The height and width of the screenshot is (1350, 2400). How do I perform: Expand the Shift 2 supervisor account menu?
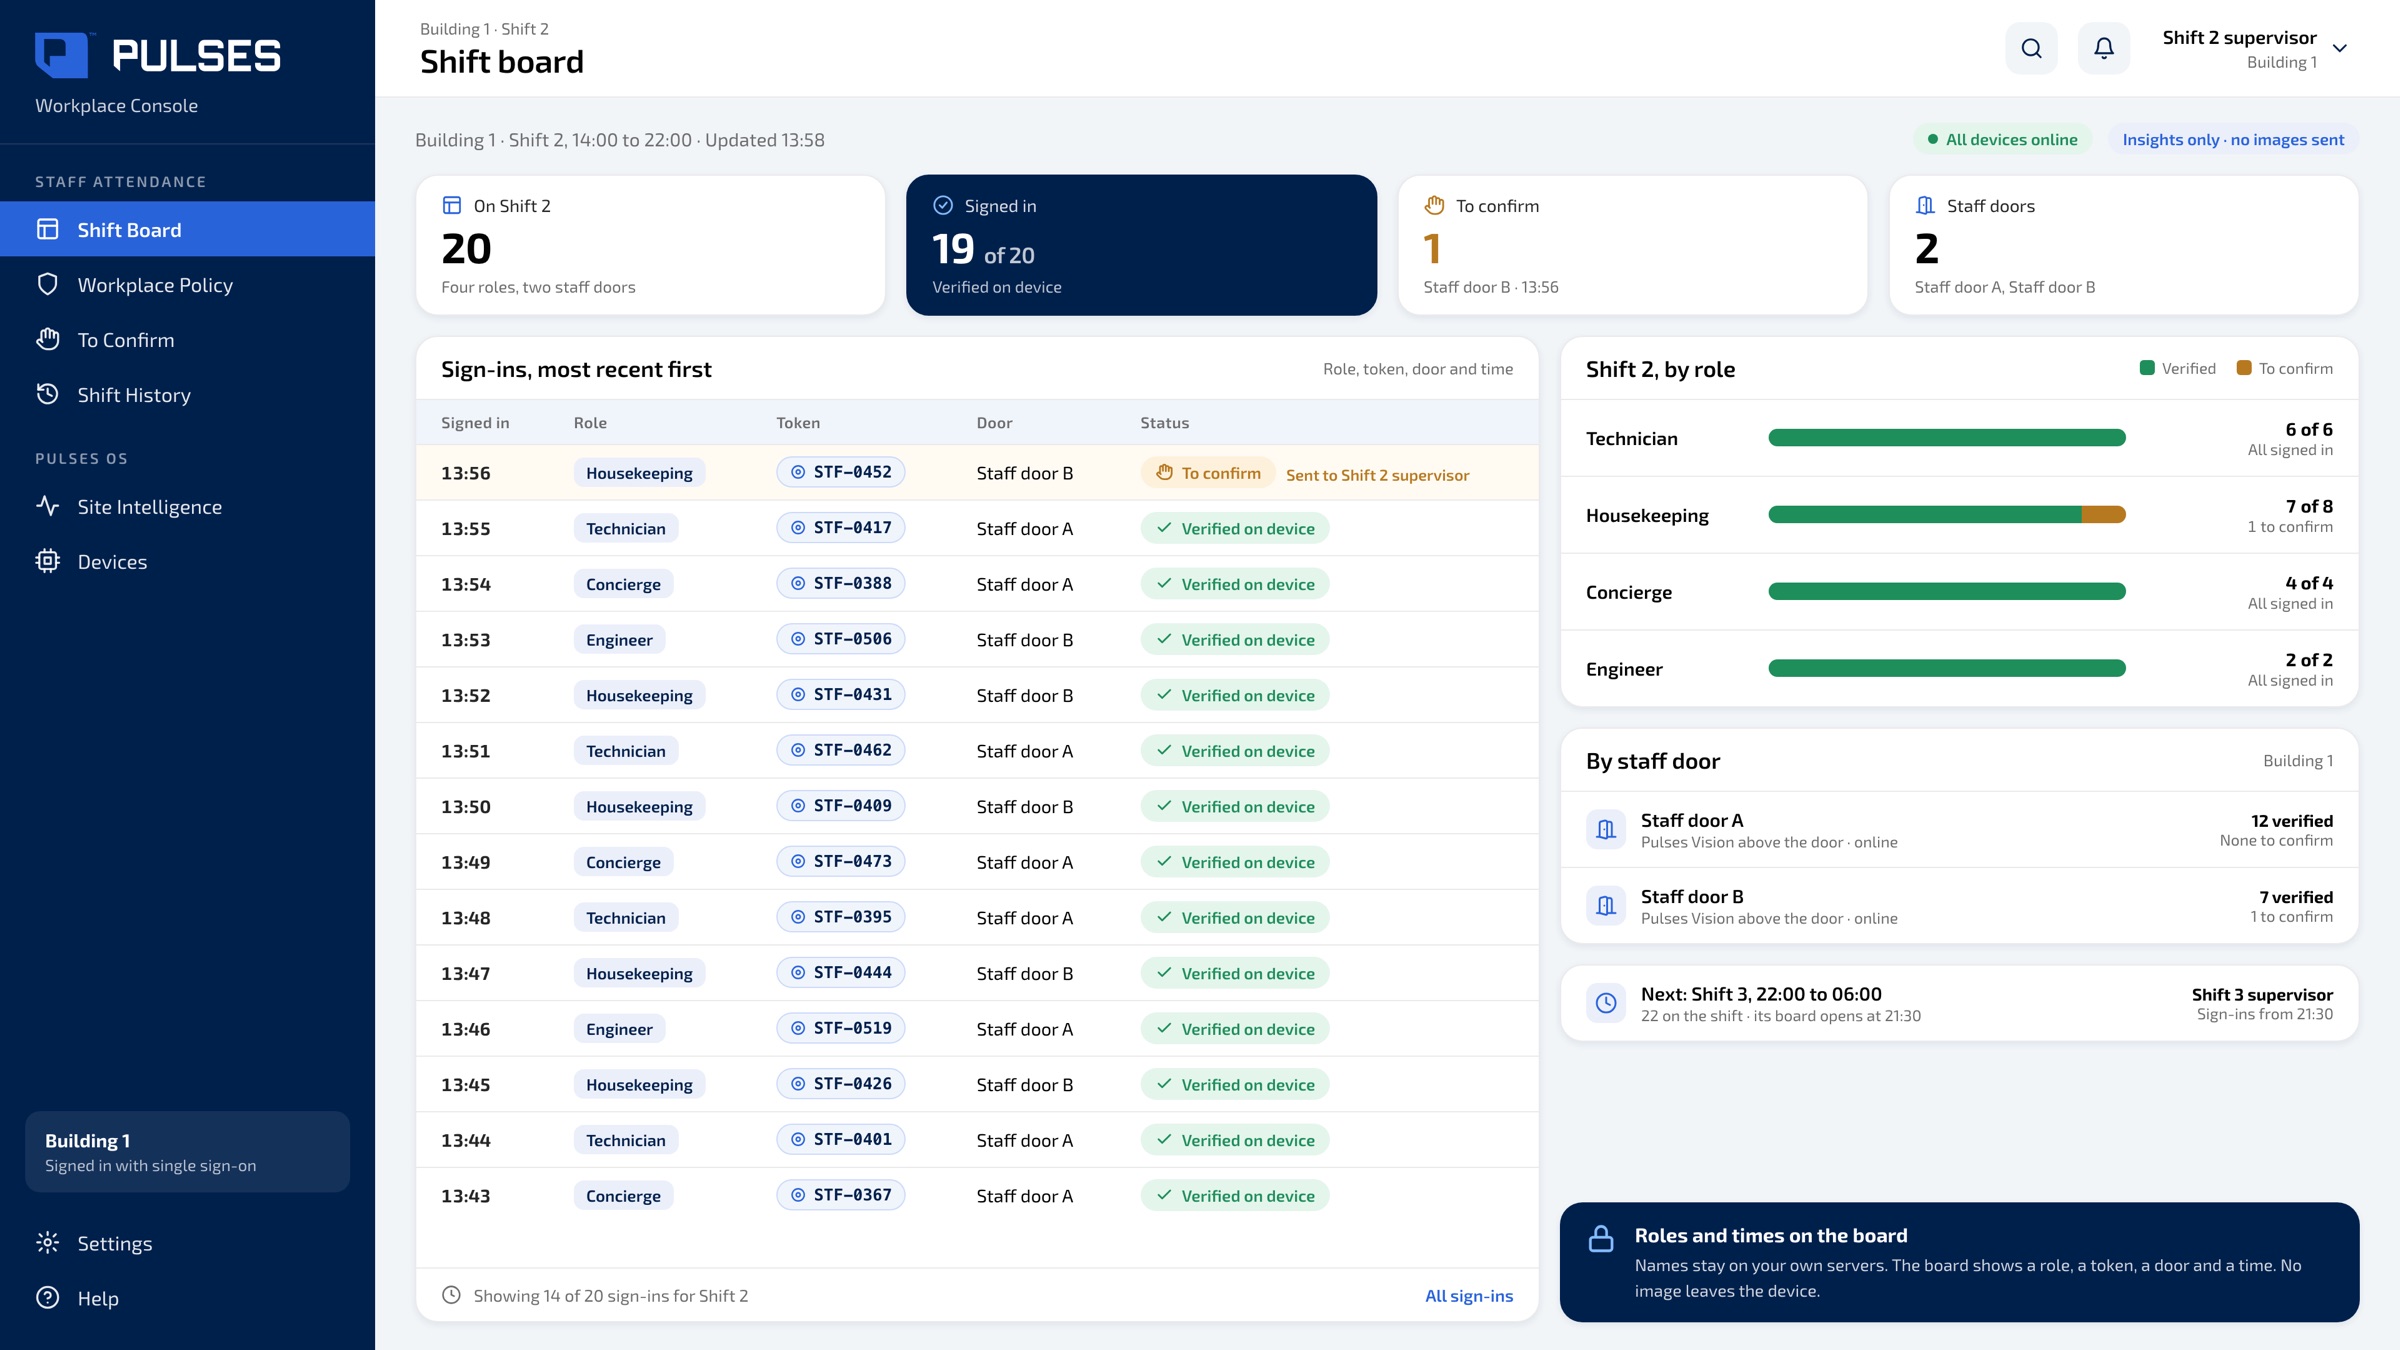(2254, 48)
